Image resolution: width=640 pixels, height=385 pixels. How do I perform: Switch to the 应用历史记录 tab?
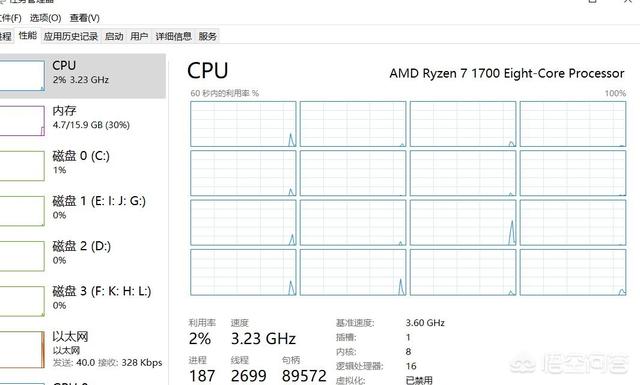[x=71, y=36]
